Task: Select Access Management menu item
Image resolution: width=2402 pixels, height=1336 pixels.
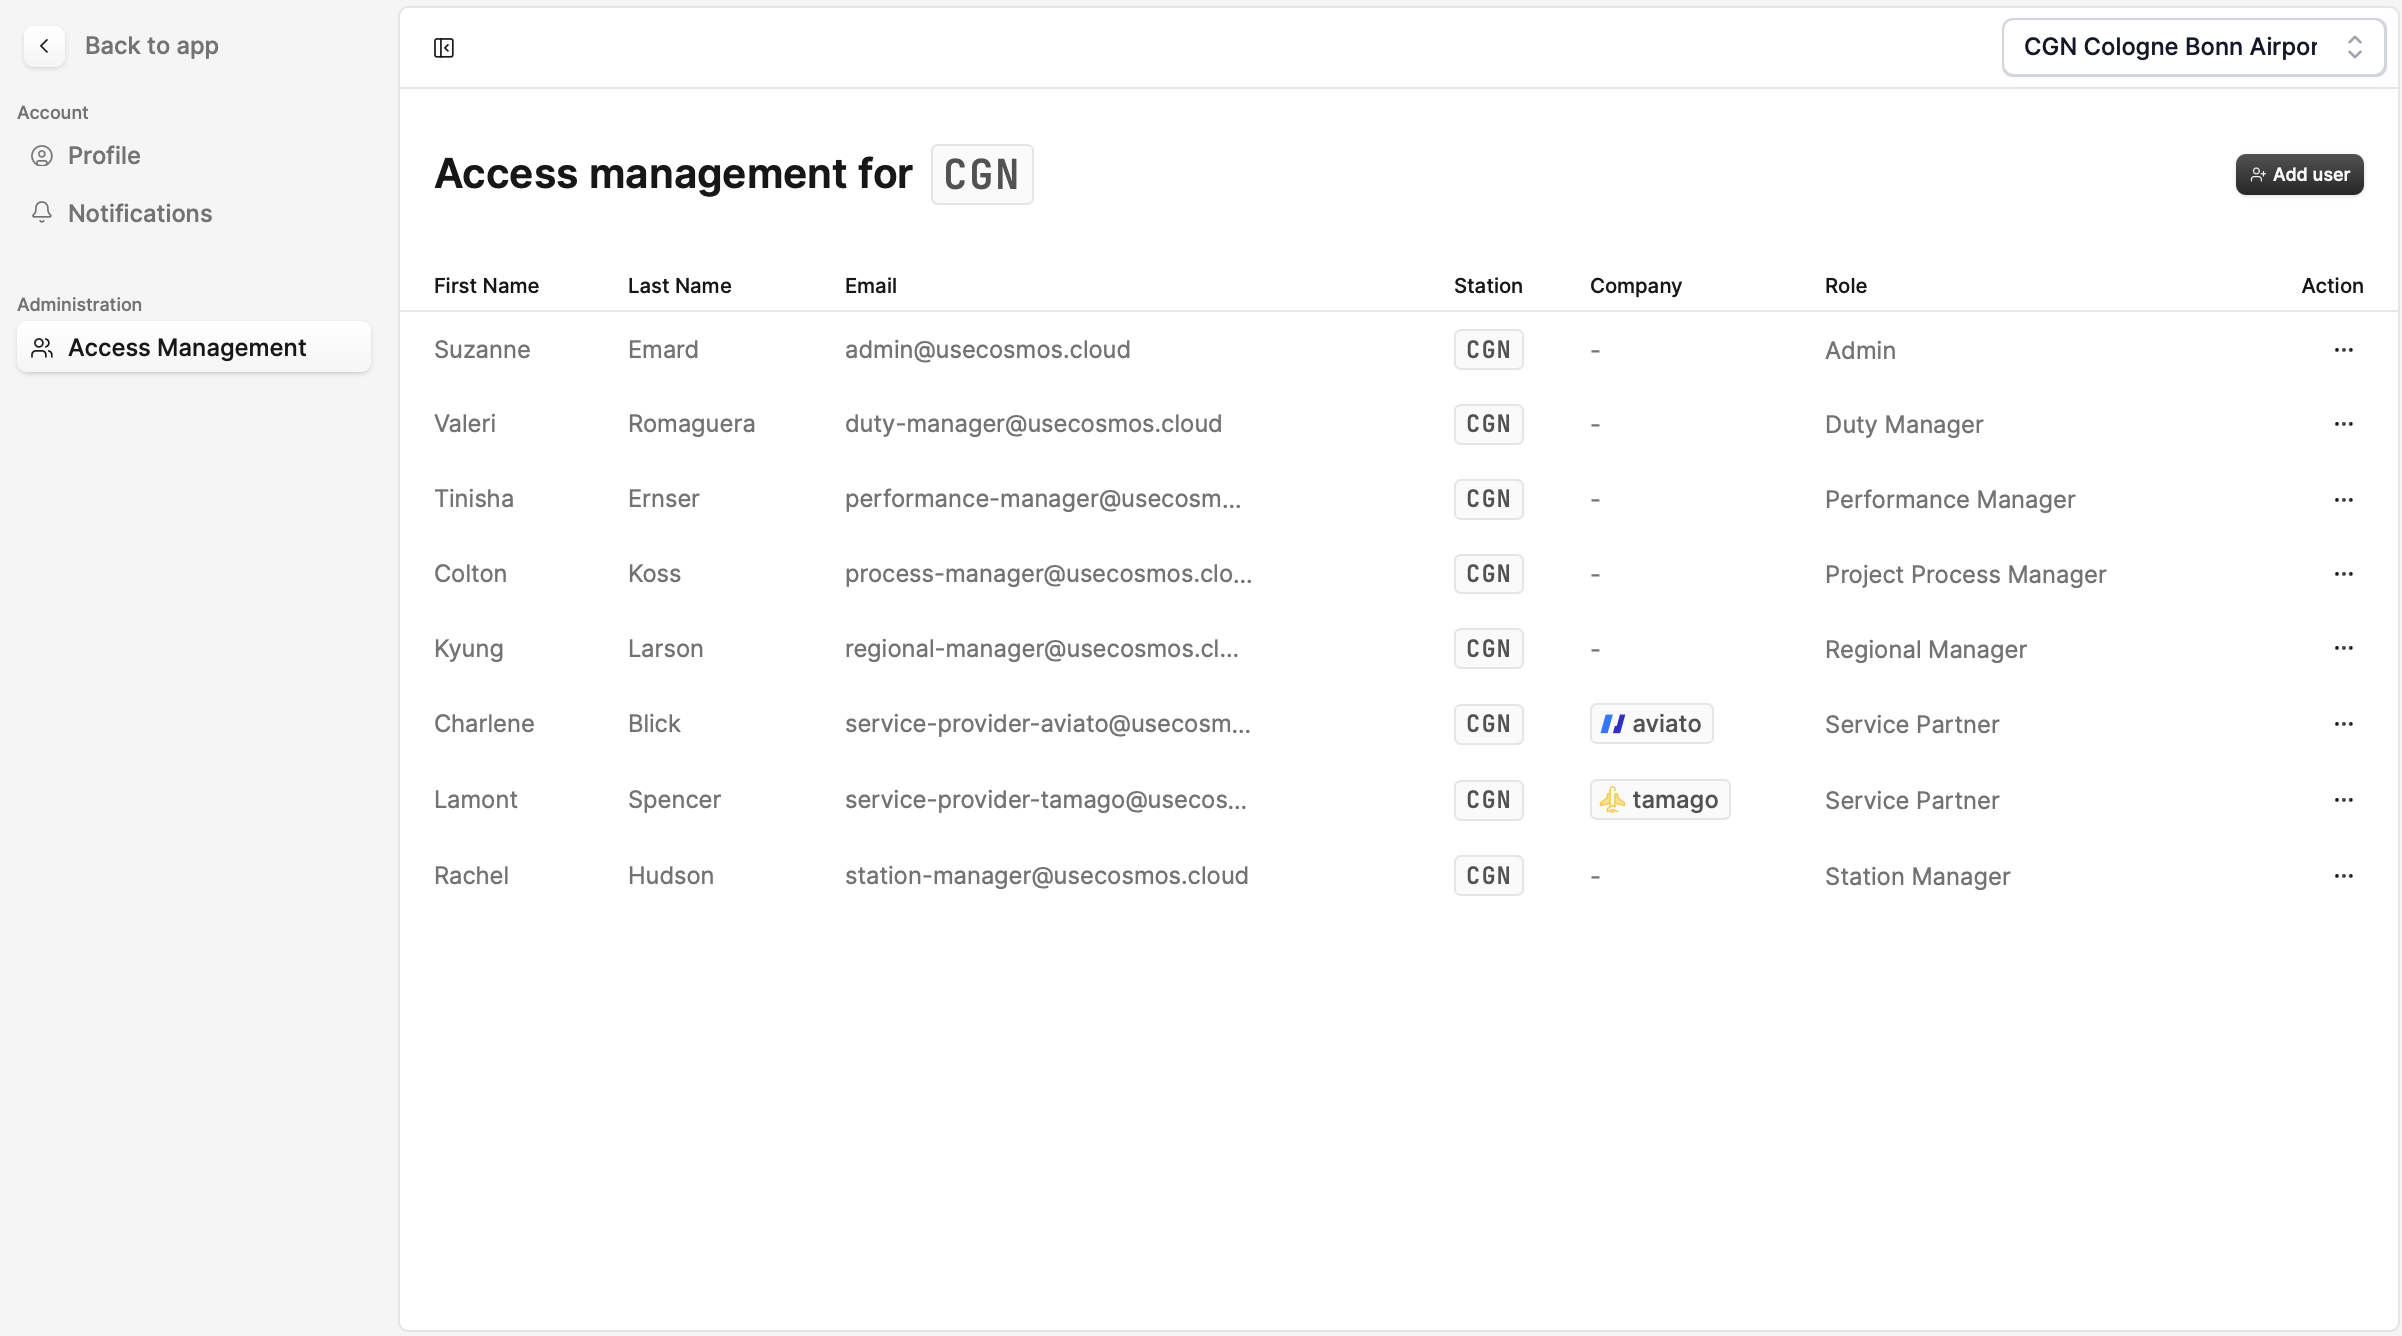Action: coord(187,347)
